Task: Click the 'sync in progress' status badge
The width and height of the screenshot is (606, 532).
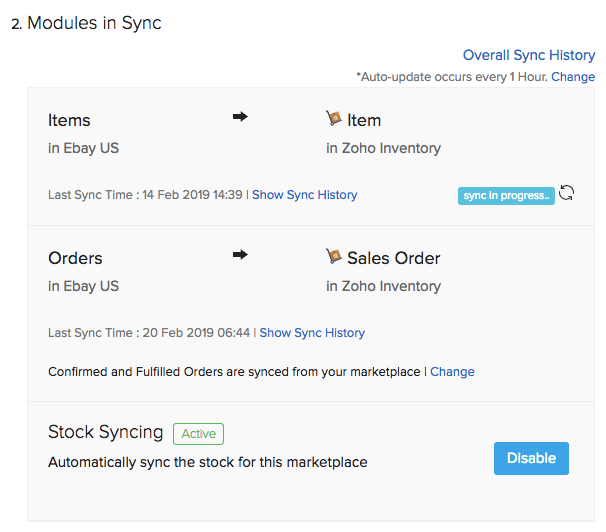Action: click(506, 195)
